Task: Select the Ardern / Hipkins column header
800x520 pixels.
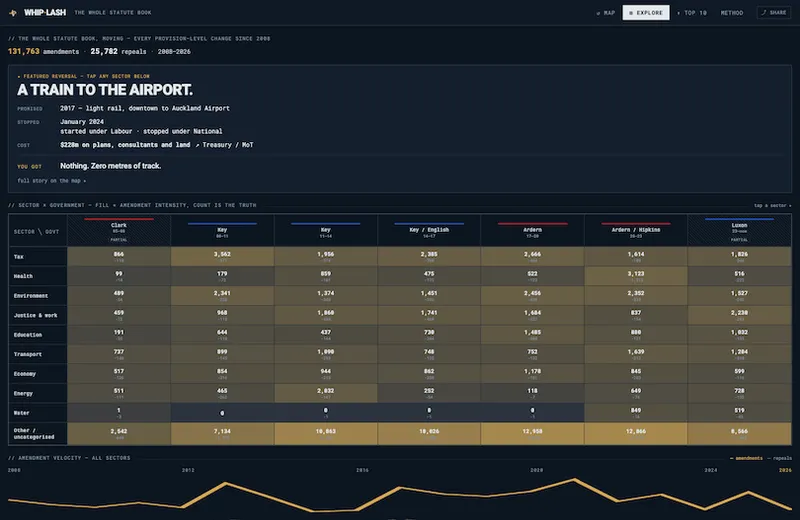Action: [636, 230]
